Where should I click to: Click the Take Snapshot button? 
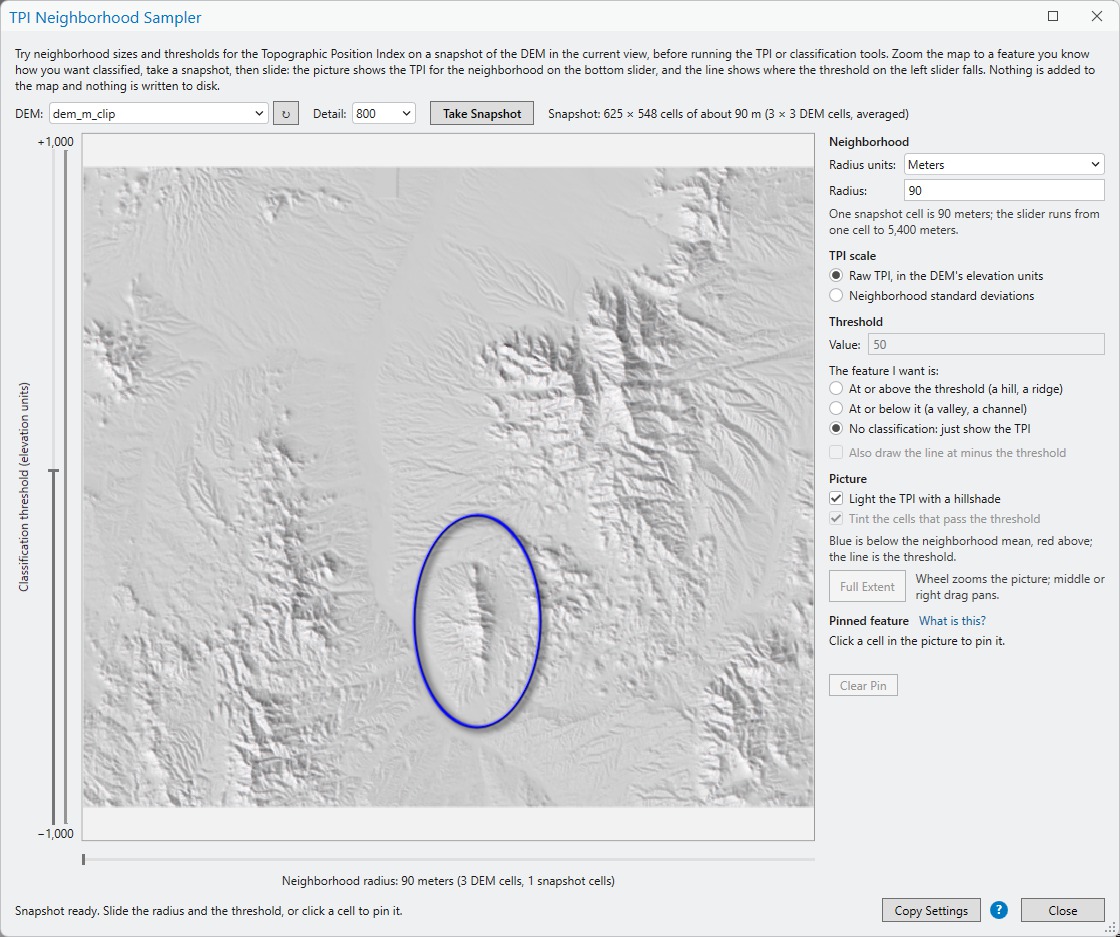point(481,114)
